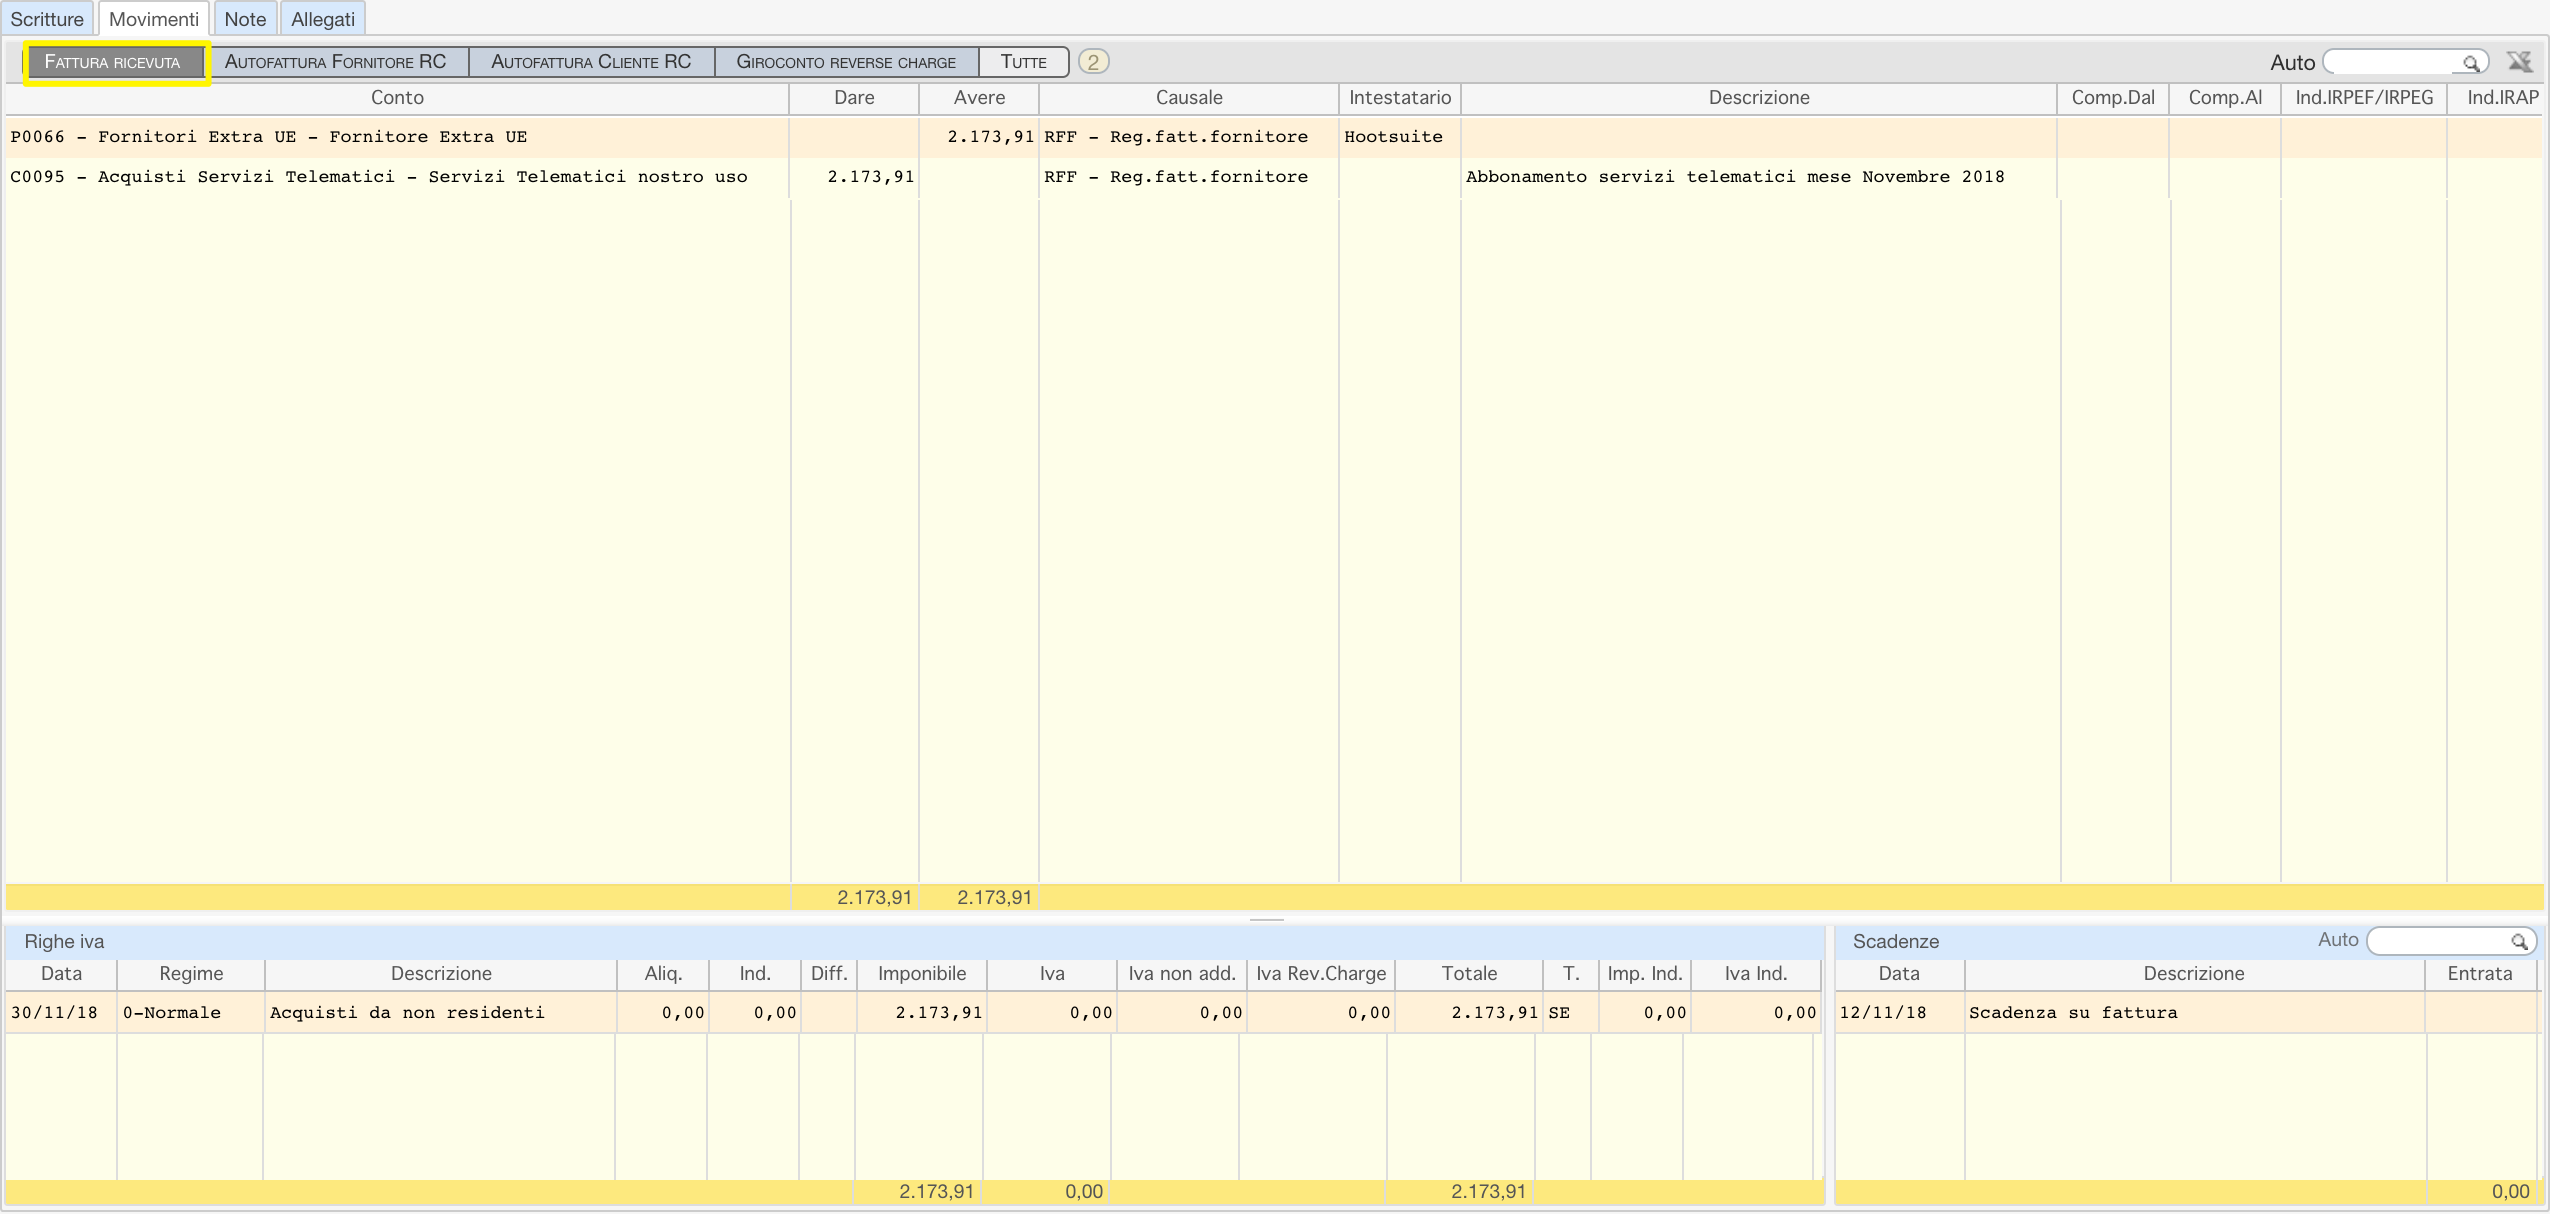Select row P0066 – Fornitori Extra UE

tap(1273, 137)
